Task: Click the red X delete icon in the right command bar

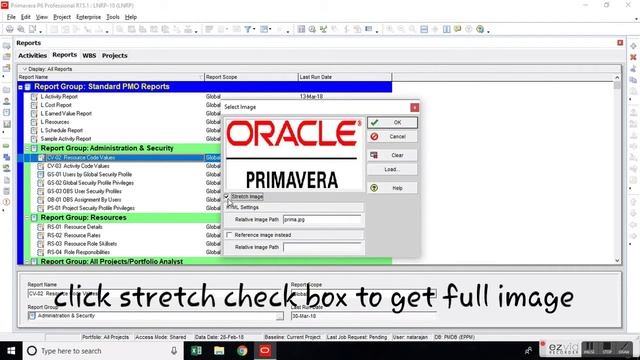Action: (x=633, y=57)
